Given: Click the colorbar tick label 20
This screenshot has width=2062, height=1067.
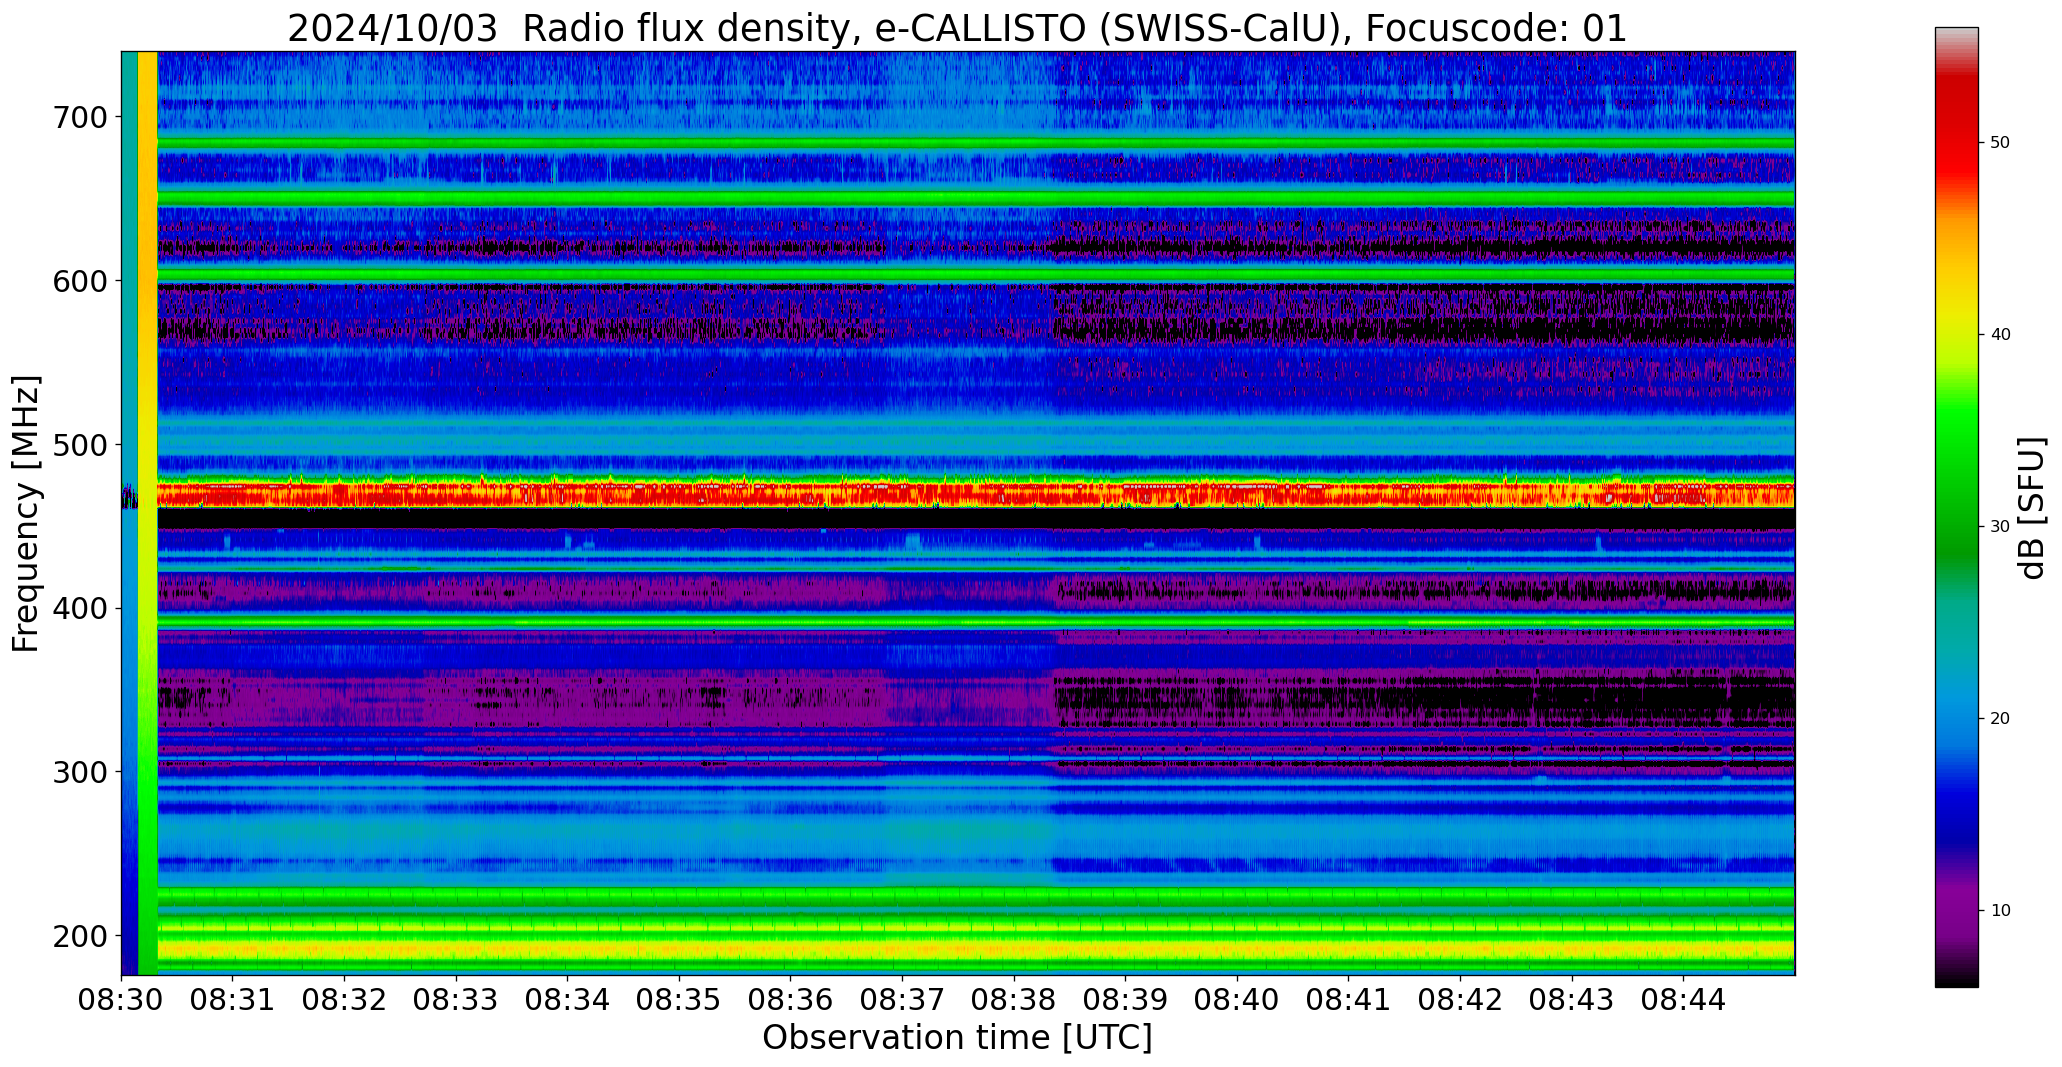Looking at the screenshot, I should tap(2000, 718).
